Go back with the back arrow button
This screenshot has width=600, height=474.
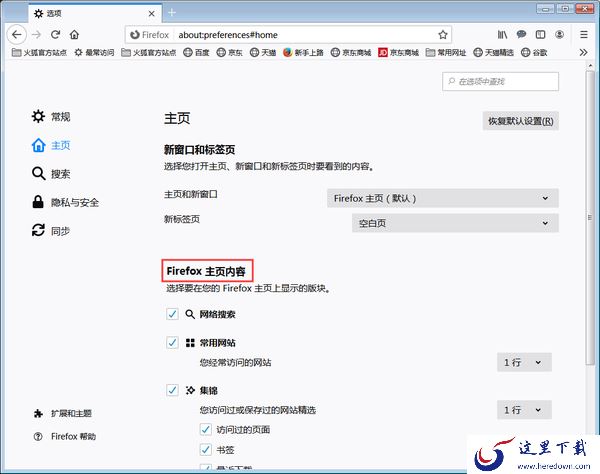(x=16, y=35)
